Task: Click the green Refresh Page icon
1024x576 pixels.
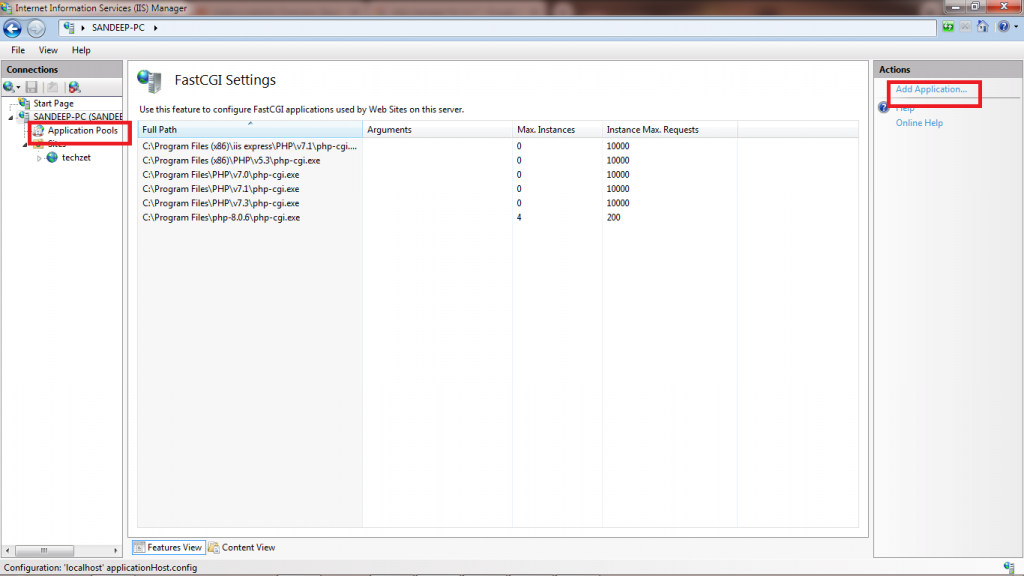Action: coord(948,27)
